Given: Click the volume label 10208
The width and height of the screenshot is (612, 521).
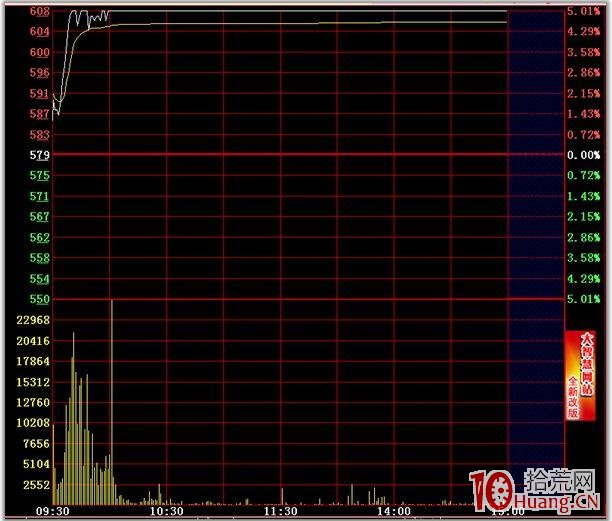Looking at the screenshot, I should tap(33, 423).
